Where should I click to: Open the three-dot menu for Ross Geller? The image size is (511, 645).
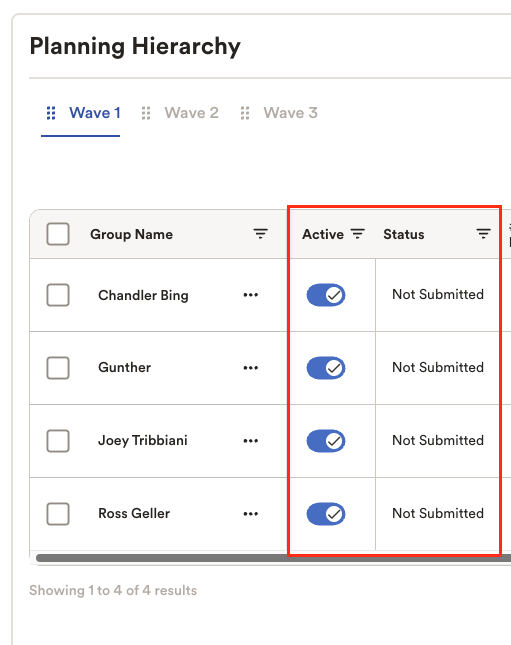pos(251,514)
